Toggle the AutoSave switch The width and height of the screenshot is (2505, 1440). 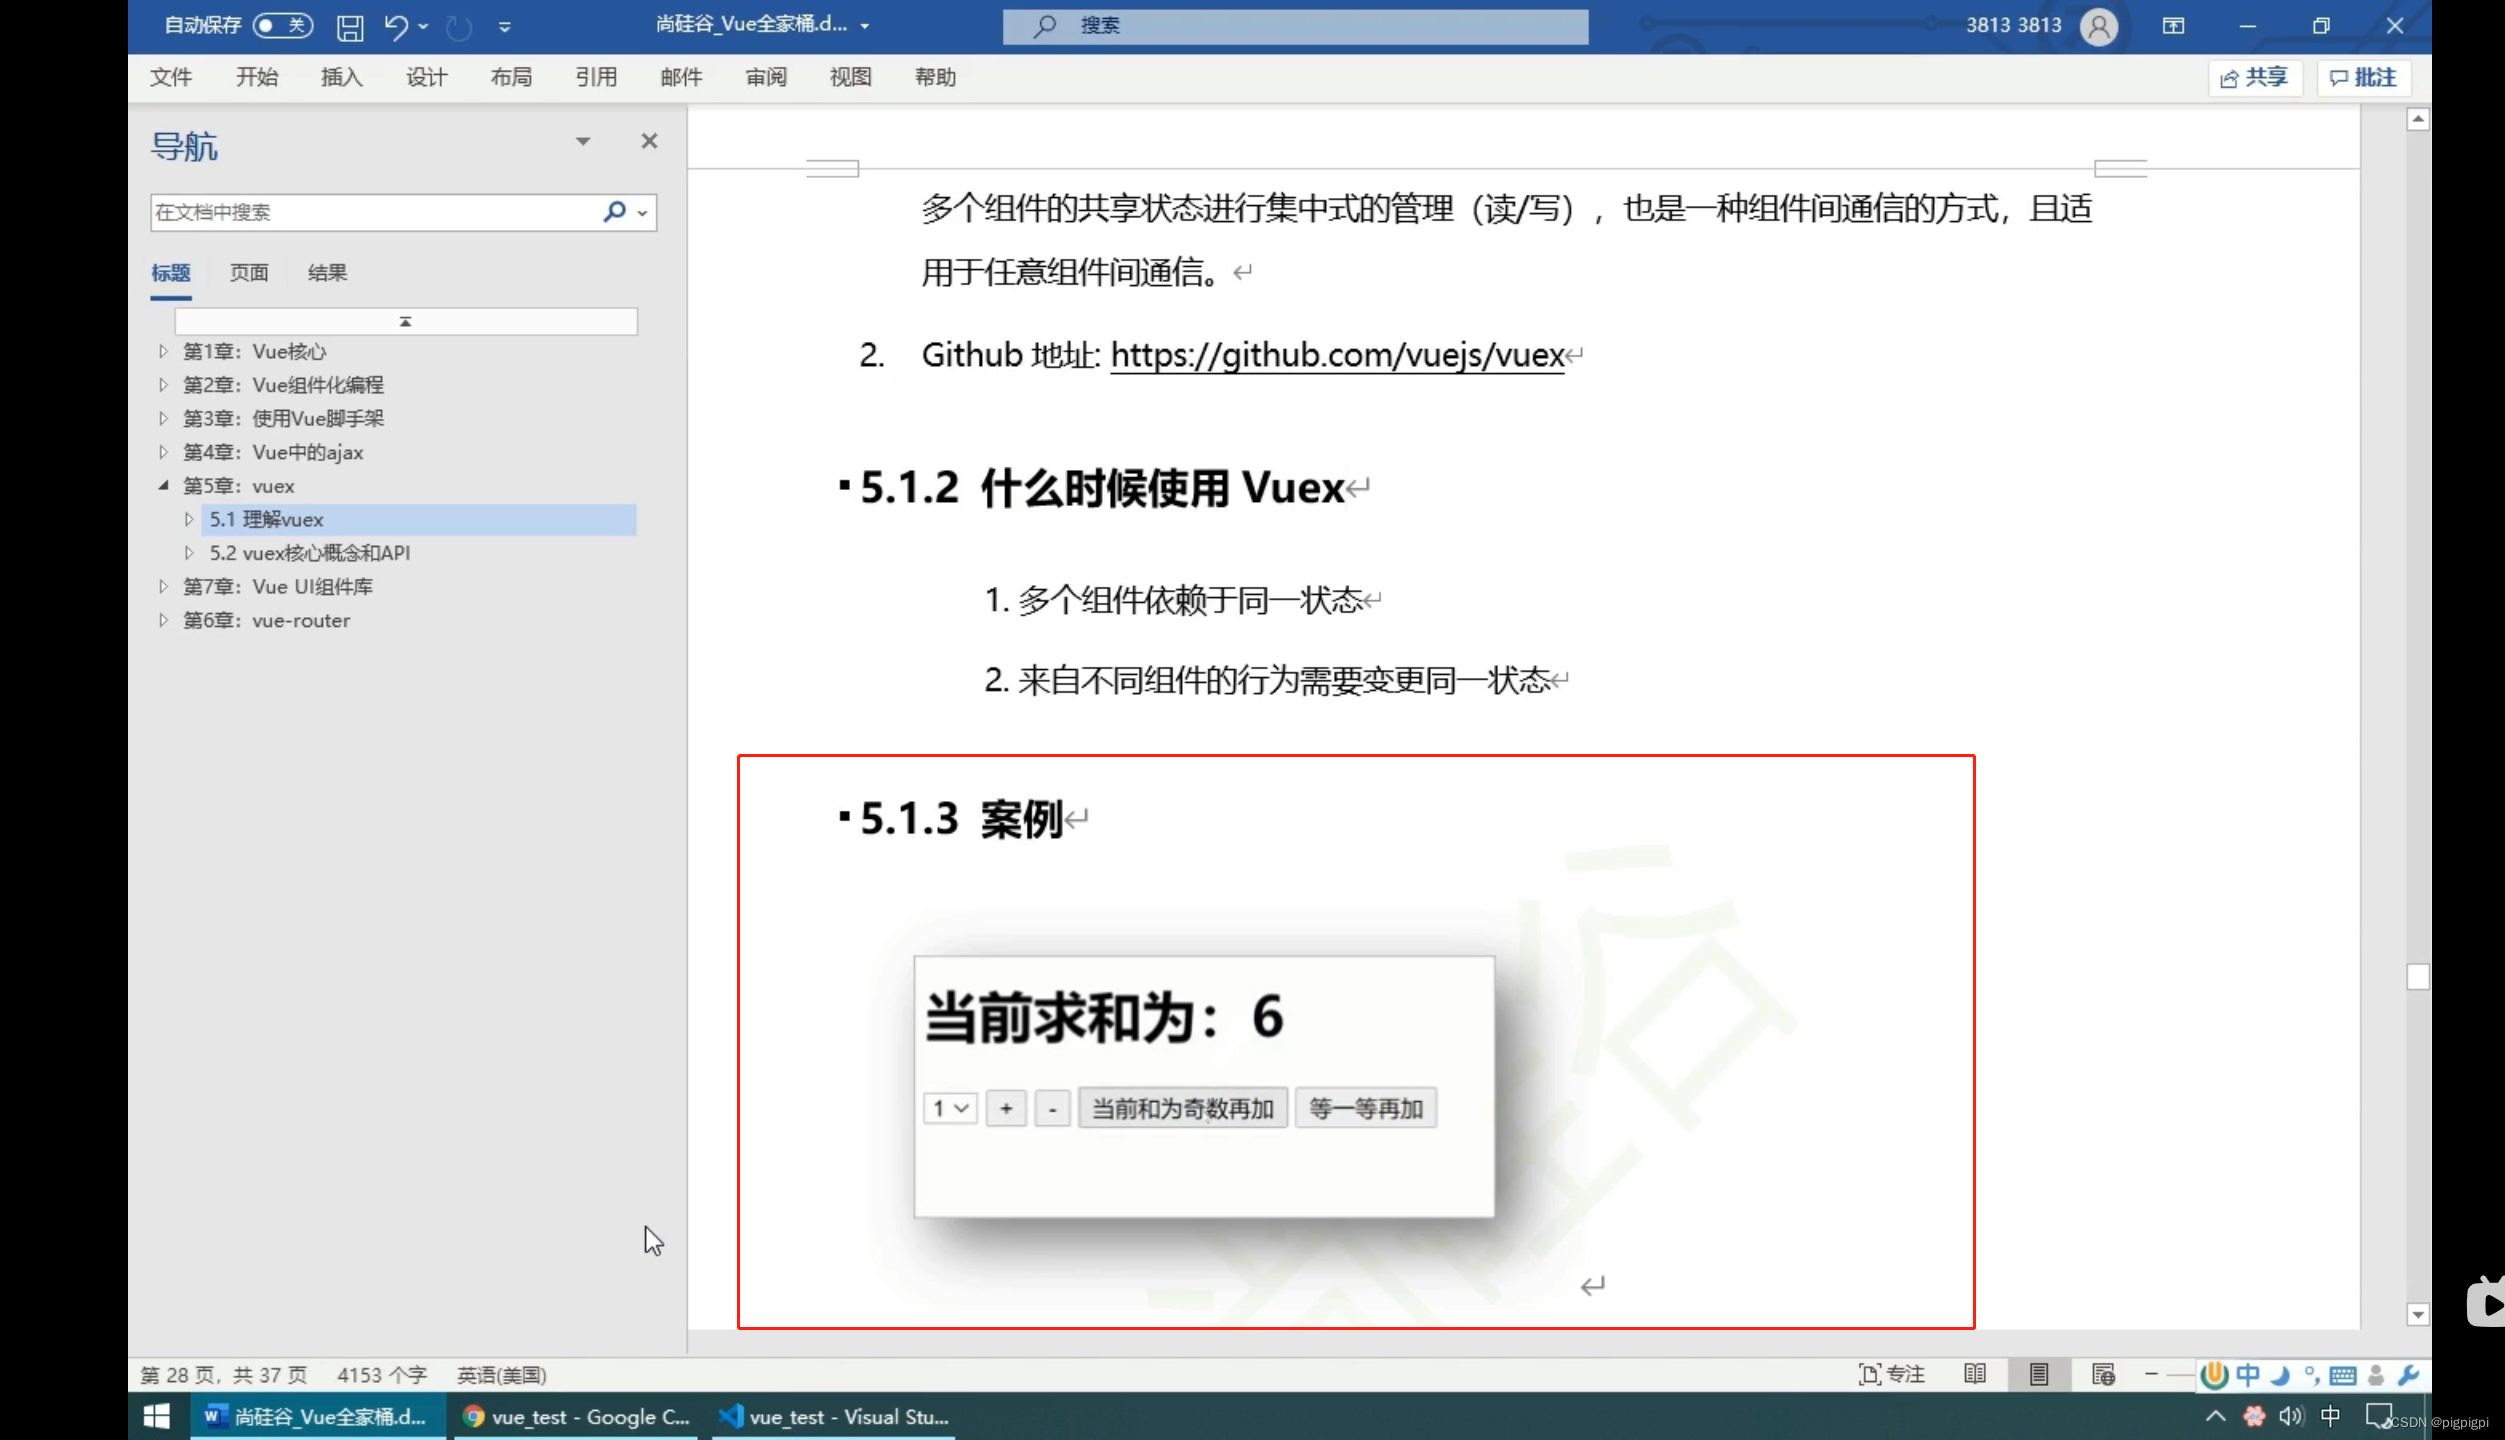click(x=283, y=25)
